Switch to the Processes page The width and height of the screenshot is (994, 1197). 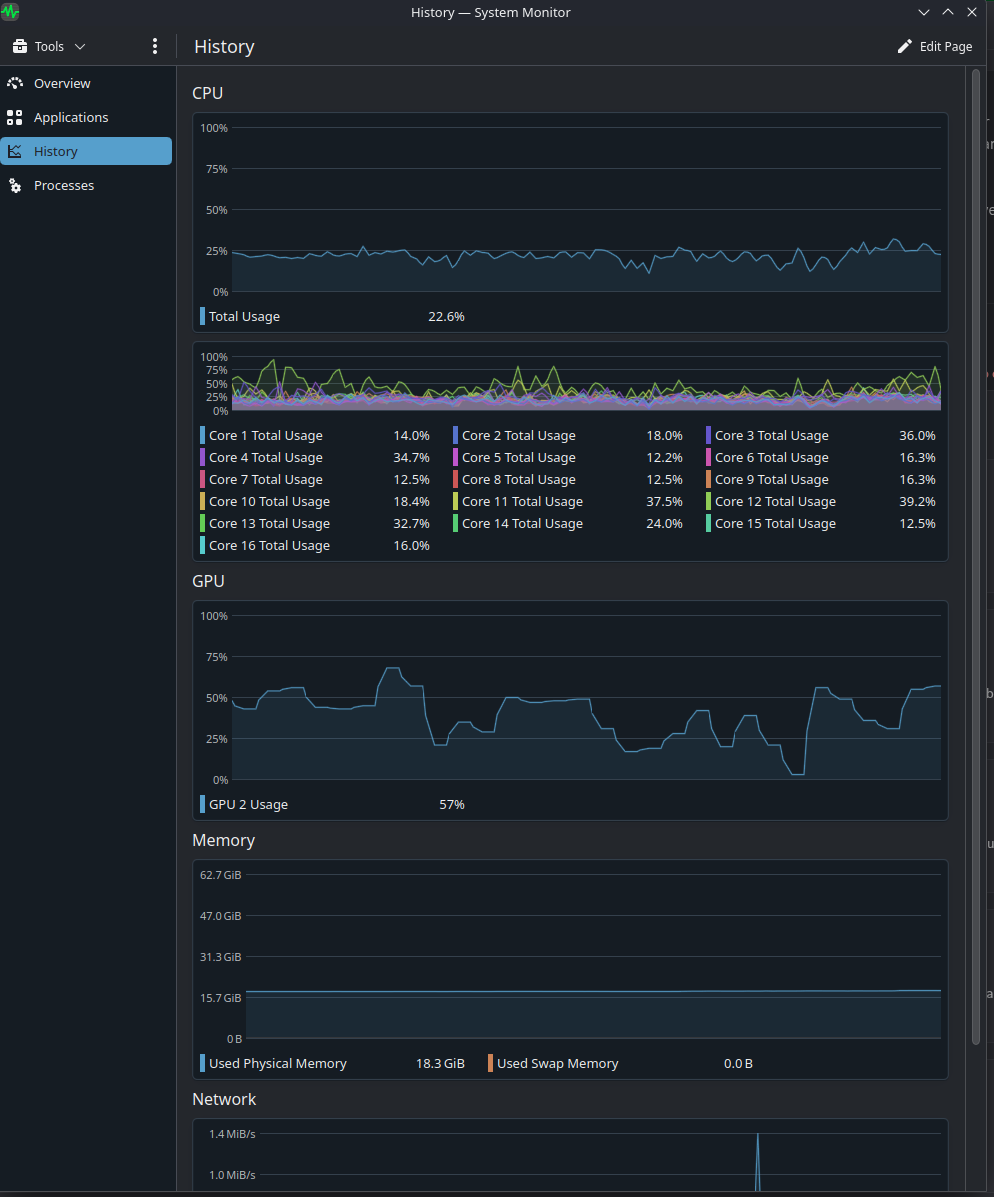[64, 185]
